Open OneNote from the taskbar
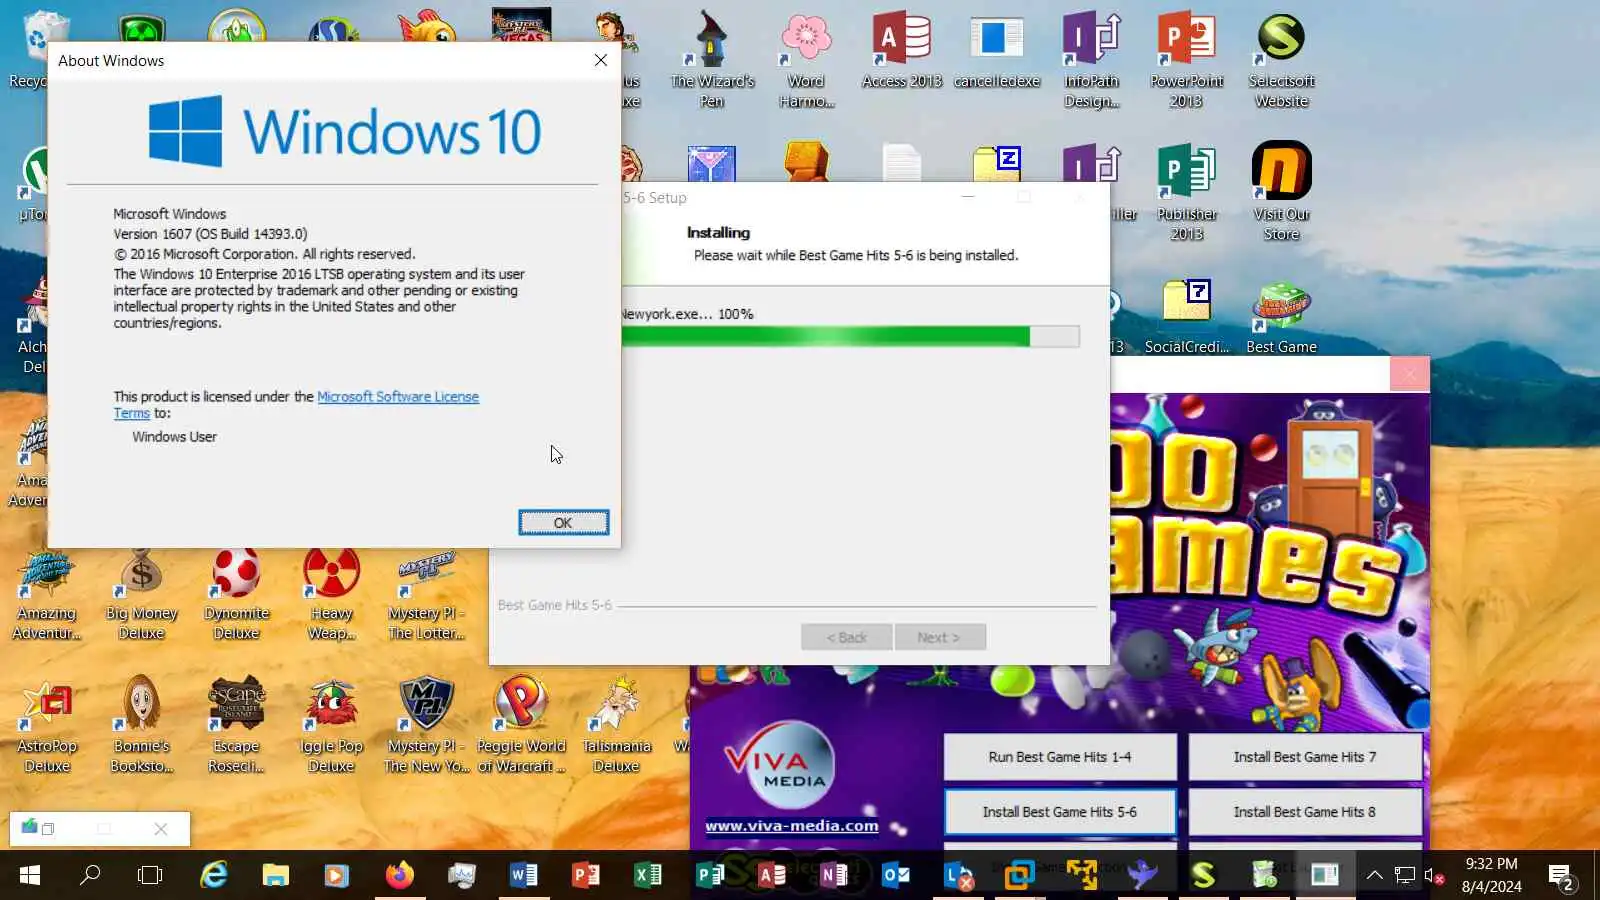The height and width of the screenshot is (900, 1600). (833, 876)
